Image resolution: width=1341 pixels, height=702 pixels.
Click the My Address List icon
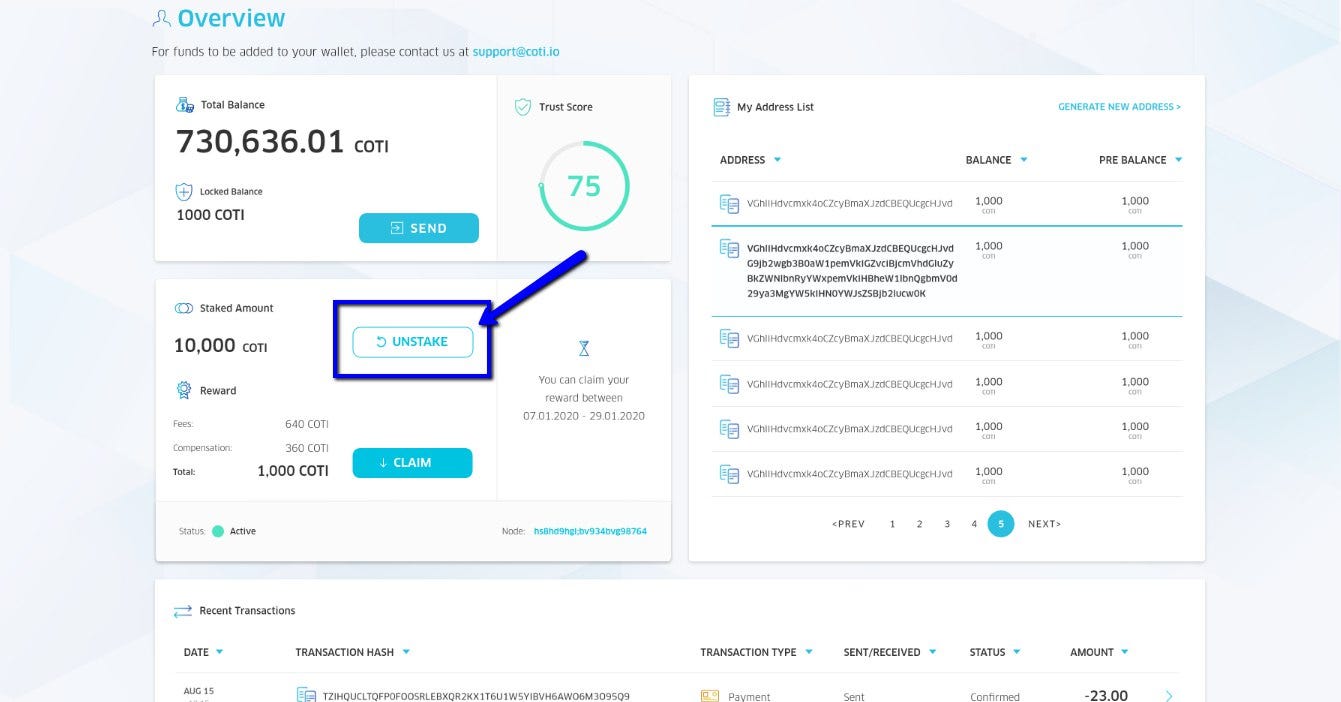pos(721,107)
